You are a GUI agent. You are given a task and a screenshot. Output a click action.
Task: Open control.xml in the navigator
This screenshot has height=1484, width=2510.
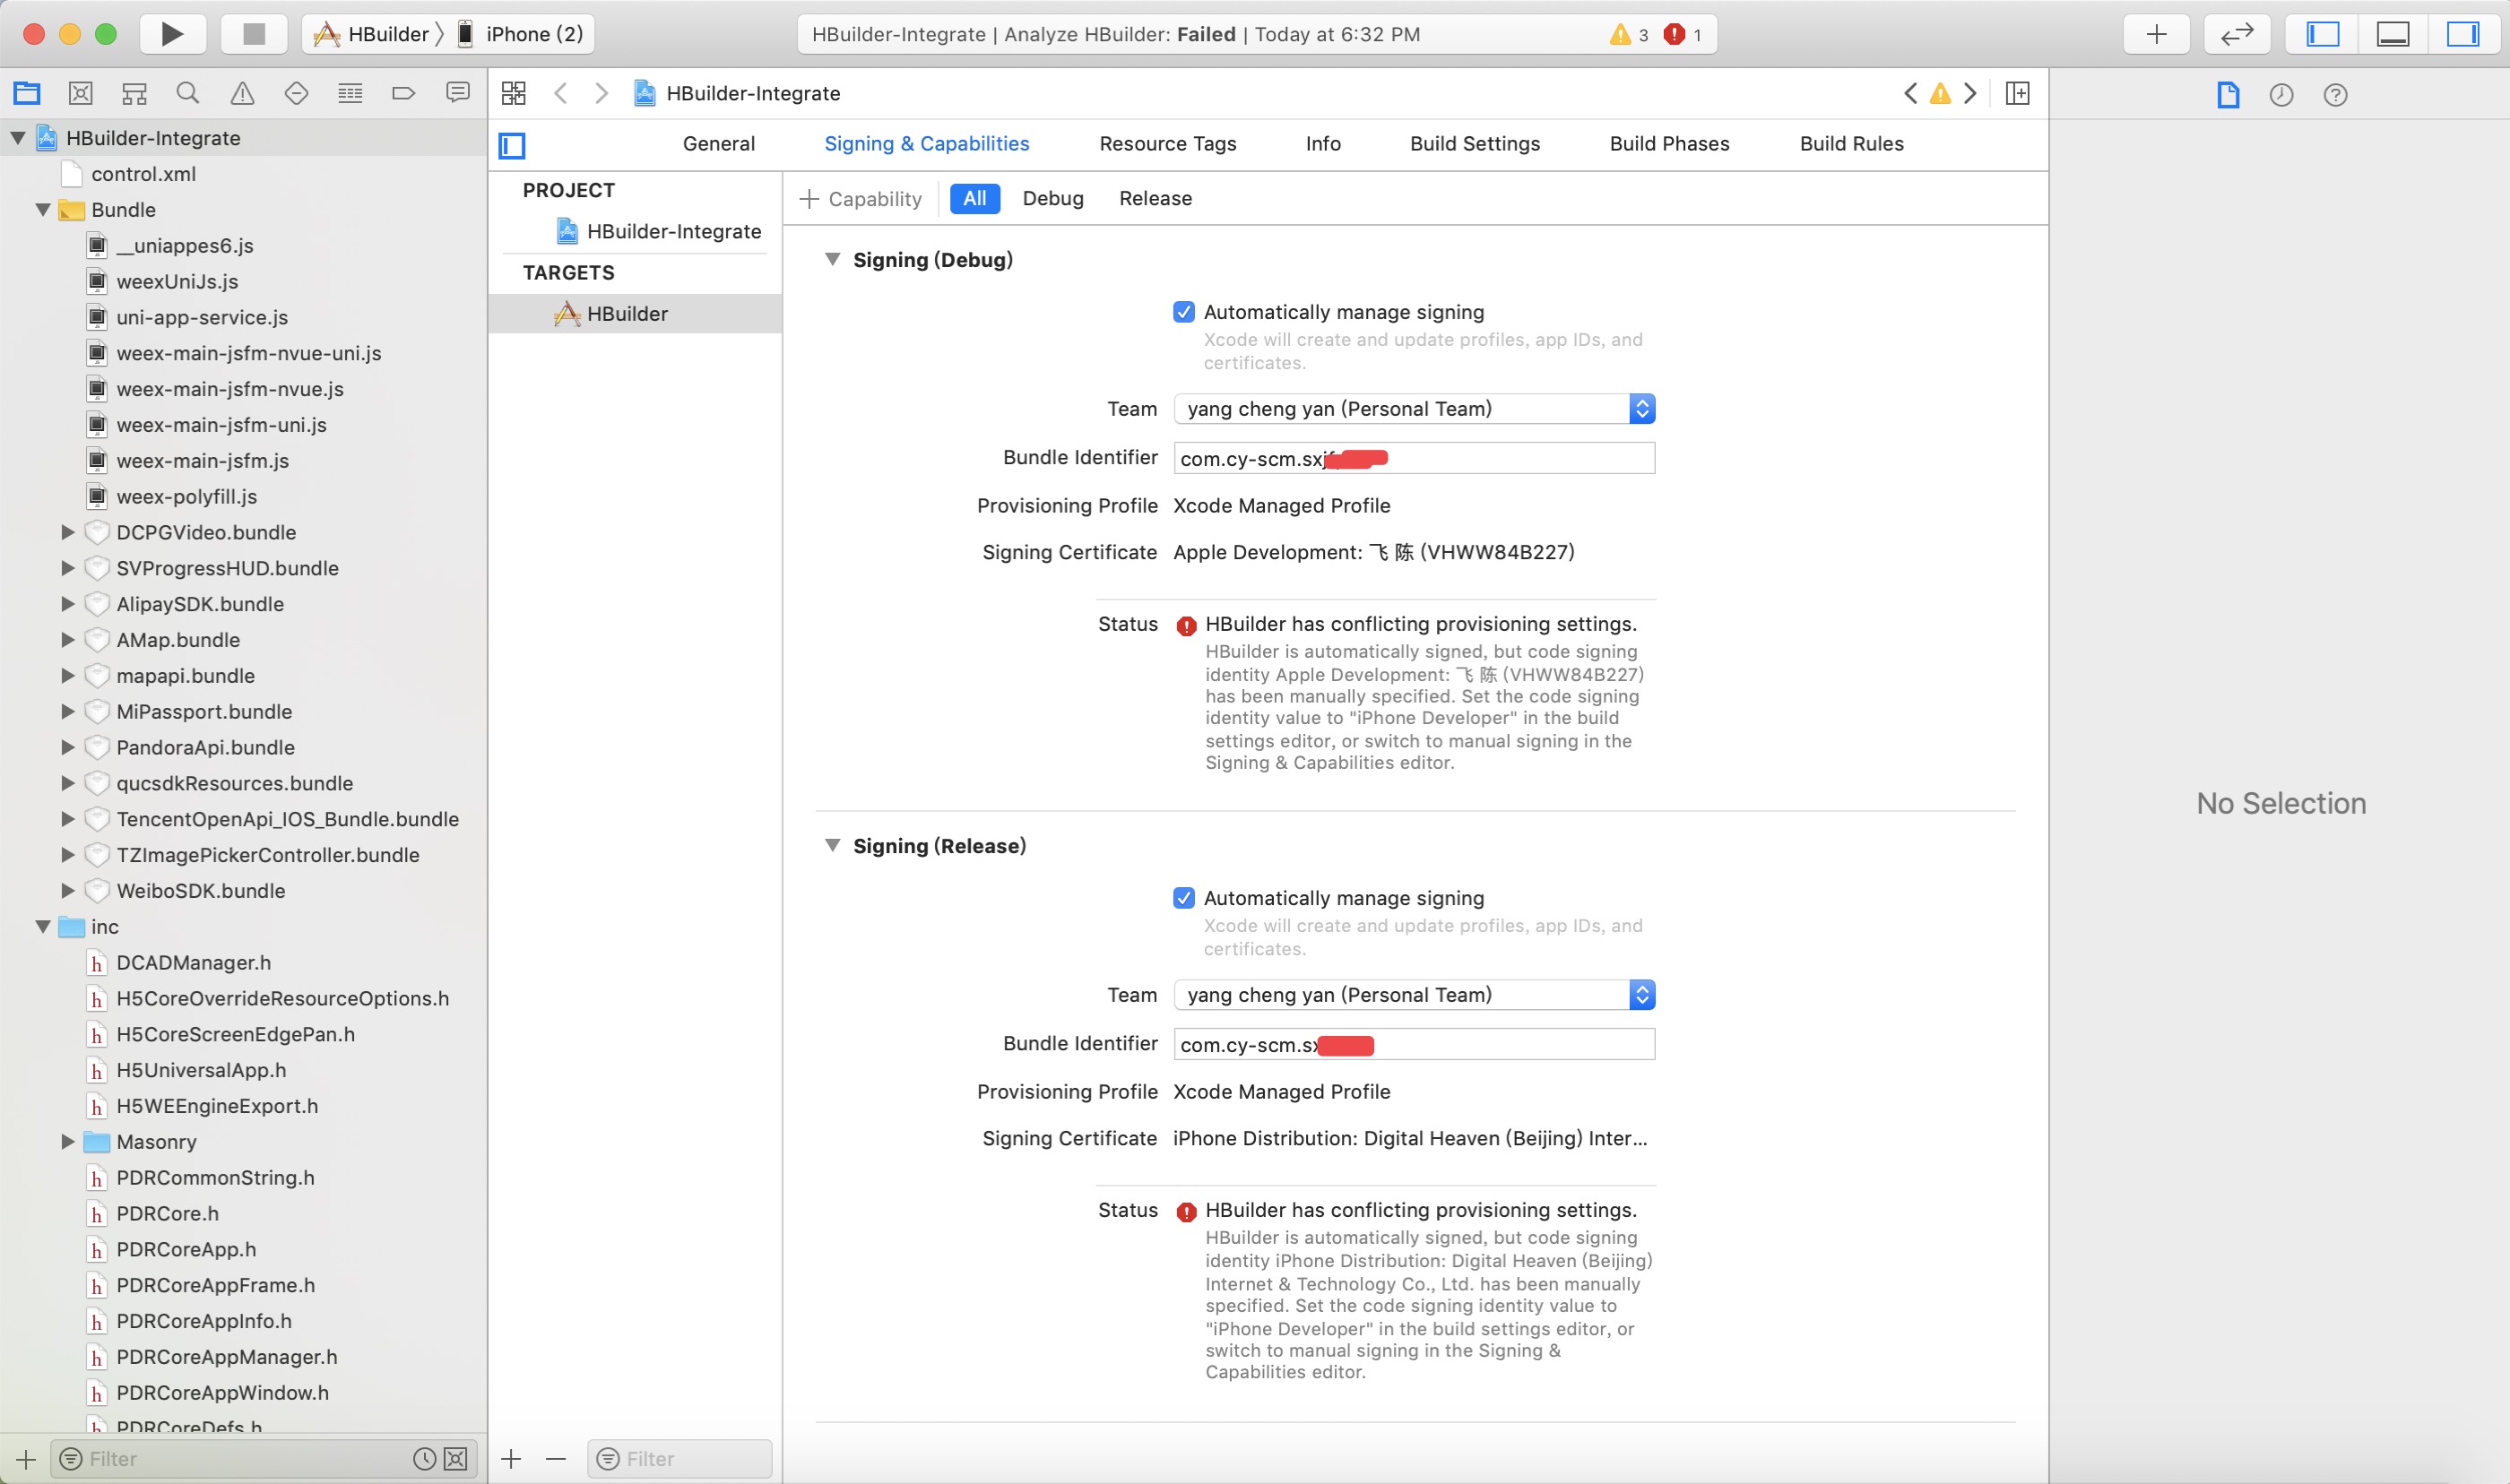(143, 174)
